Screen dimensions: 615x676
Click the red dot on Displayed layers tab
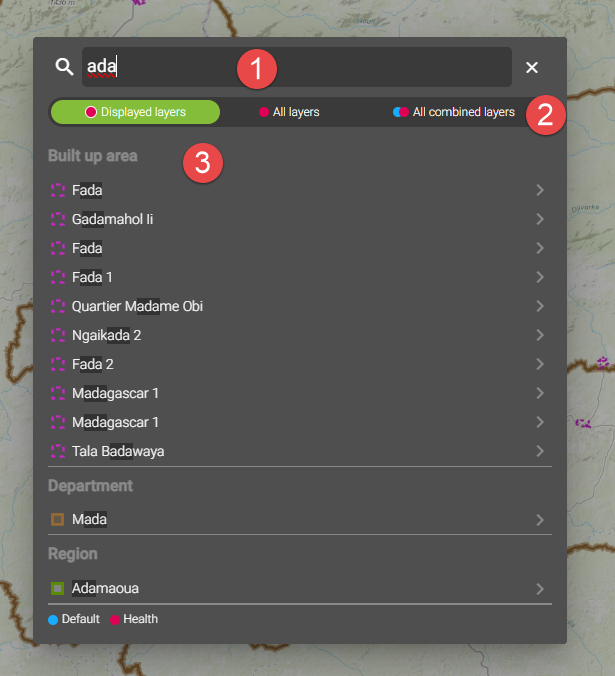[91, 112]
